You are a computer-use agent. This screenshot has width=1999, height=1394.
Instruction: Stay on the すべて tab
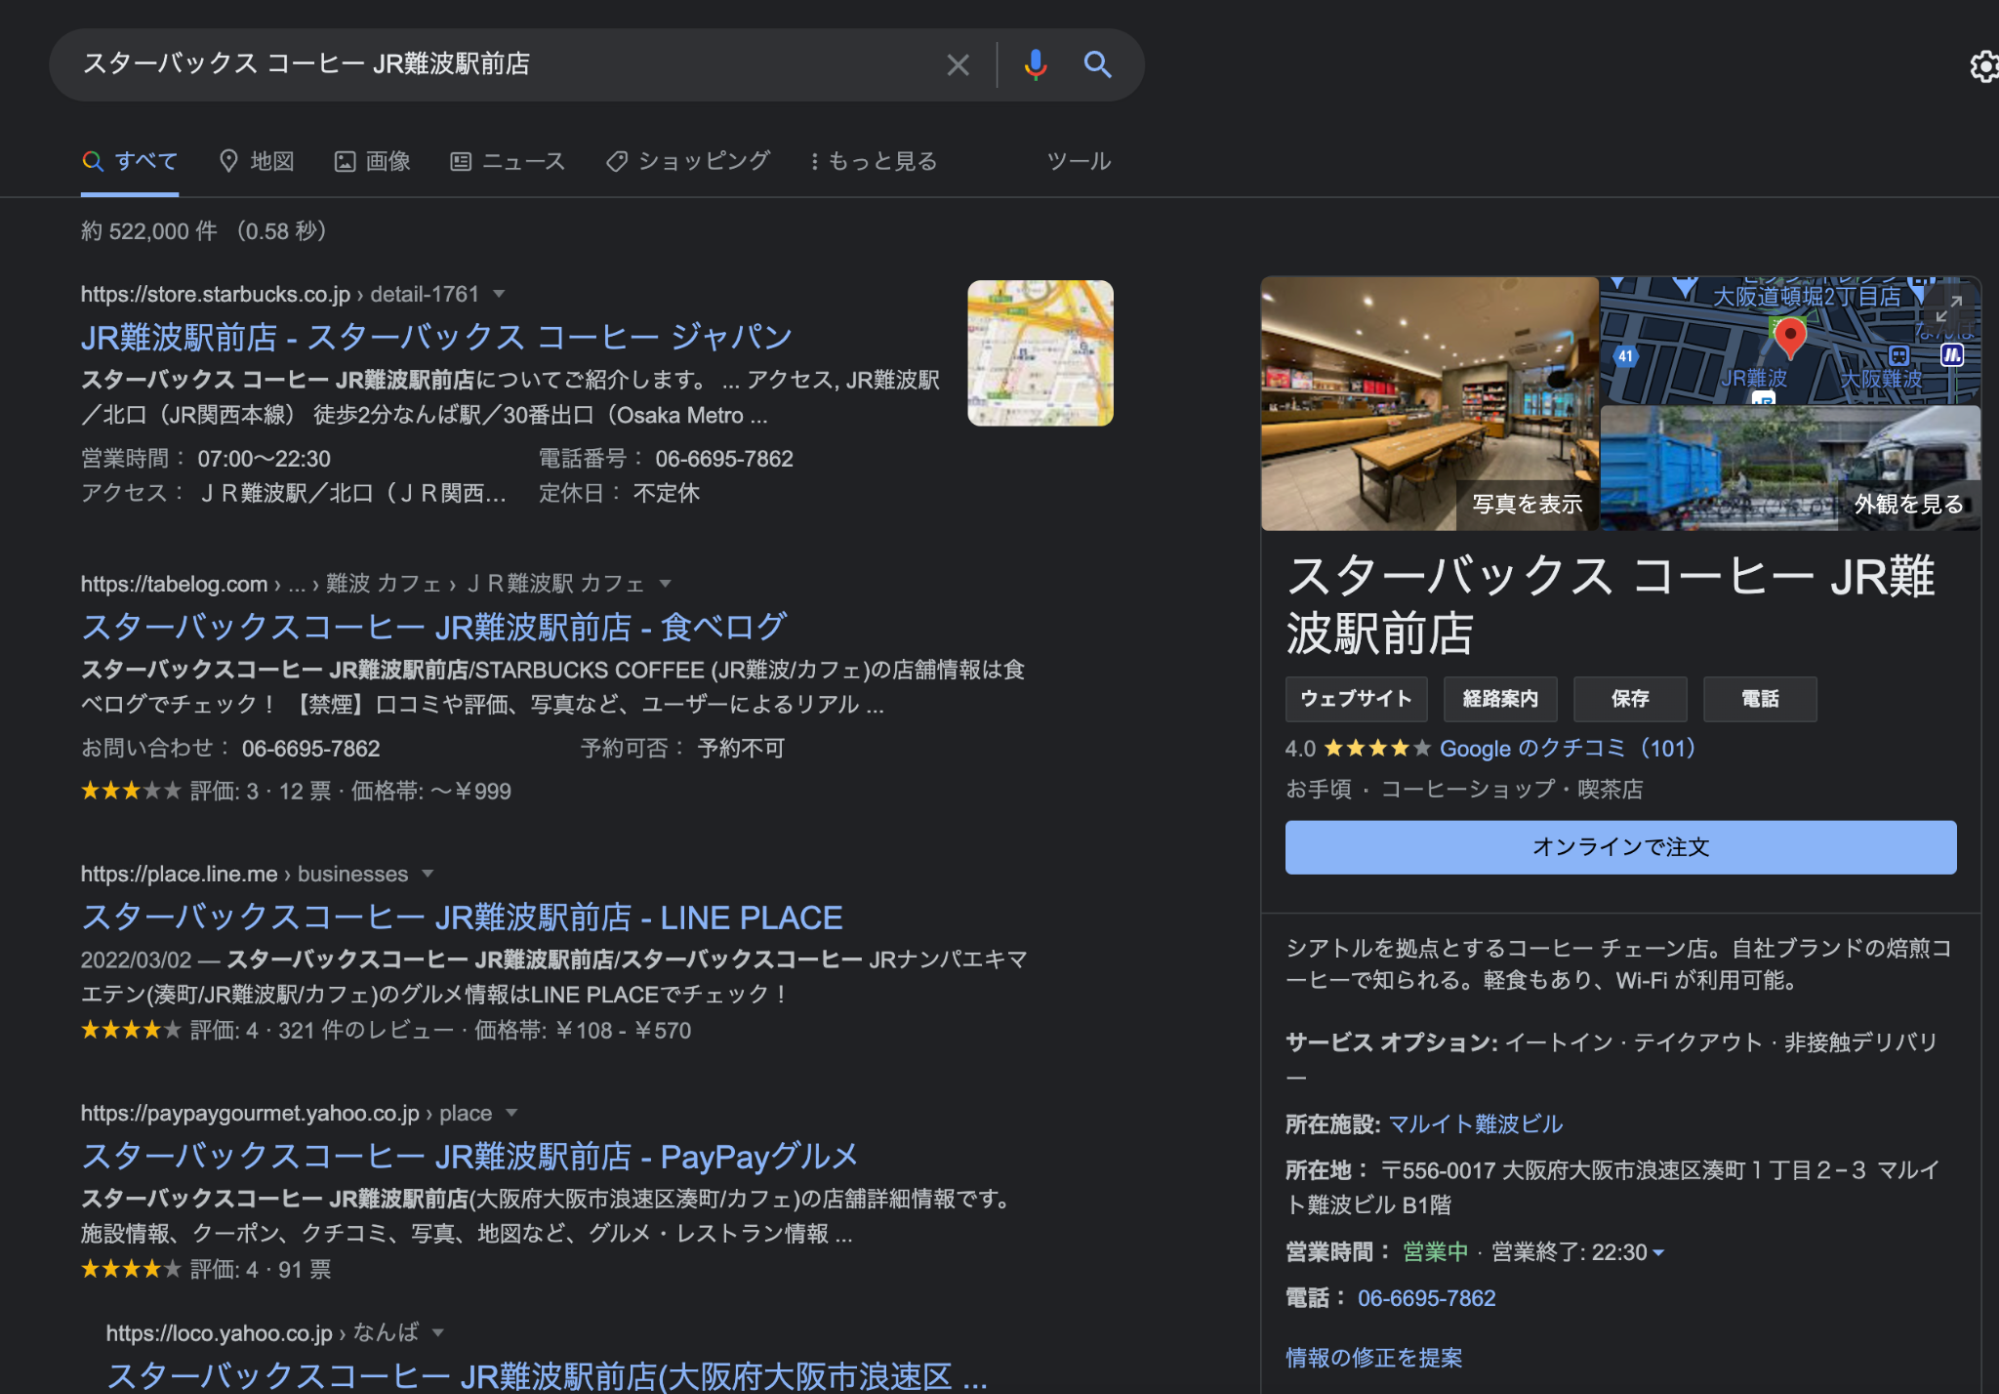pyautogui.click(x=130, y=161)
